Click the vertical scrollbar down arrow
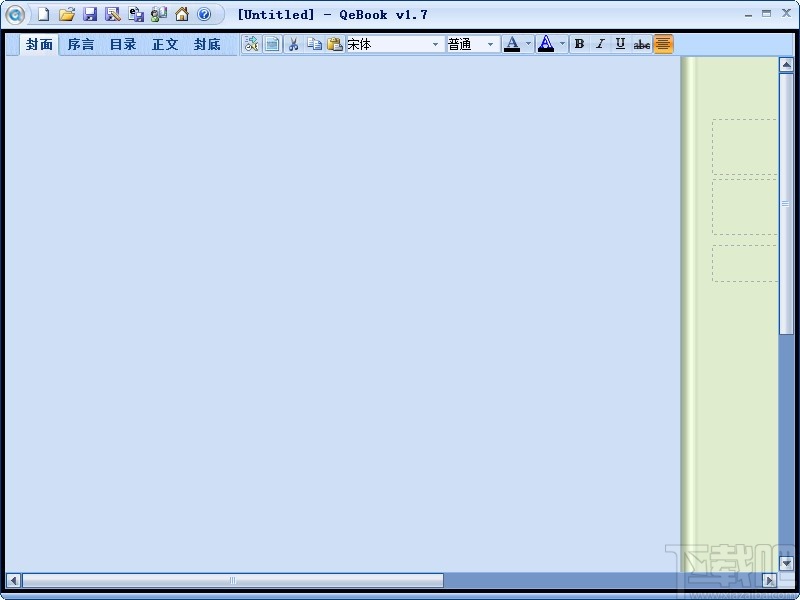Viewport: 800px width, 600px height. (x=787, y=563)
